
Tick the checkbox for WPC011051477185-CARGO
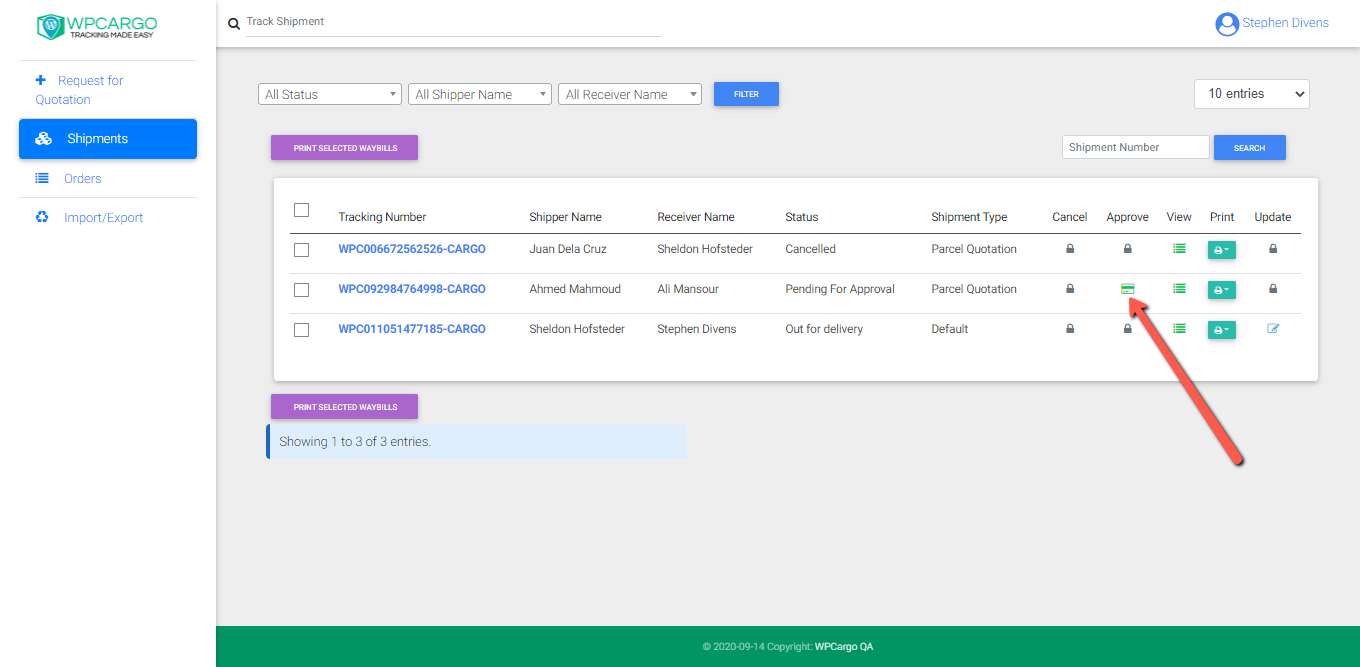[x=301, y=330]
